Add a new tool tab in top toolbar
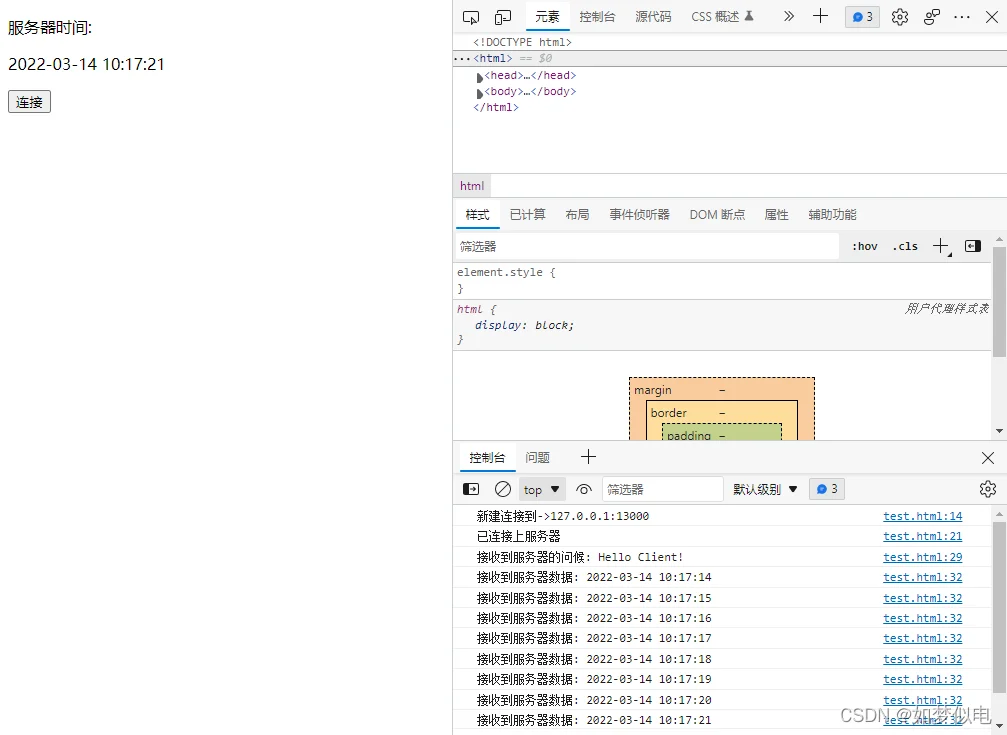This screenshot has width=1007, height=735. (x=820, y=16)
